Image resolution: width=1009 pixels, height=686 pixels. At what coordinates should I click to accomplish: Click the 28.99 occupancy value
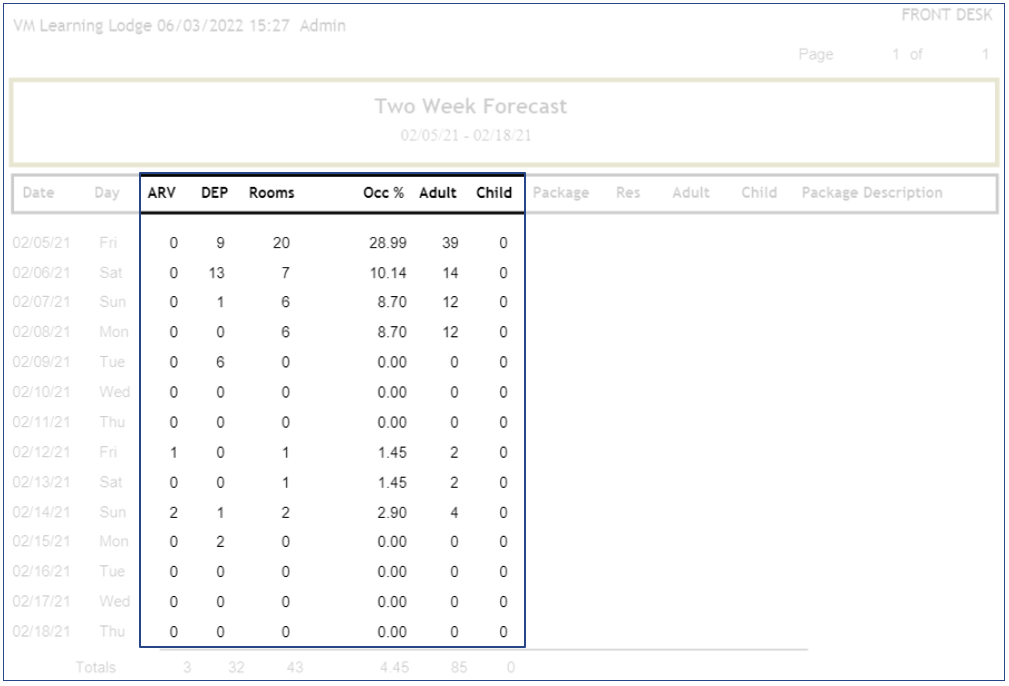(x=386, y=244)
